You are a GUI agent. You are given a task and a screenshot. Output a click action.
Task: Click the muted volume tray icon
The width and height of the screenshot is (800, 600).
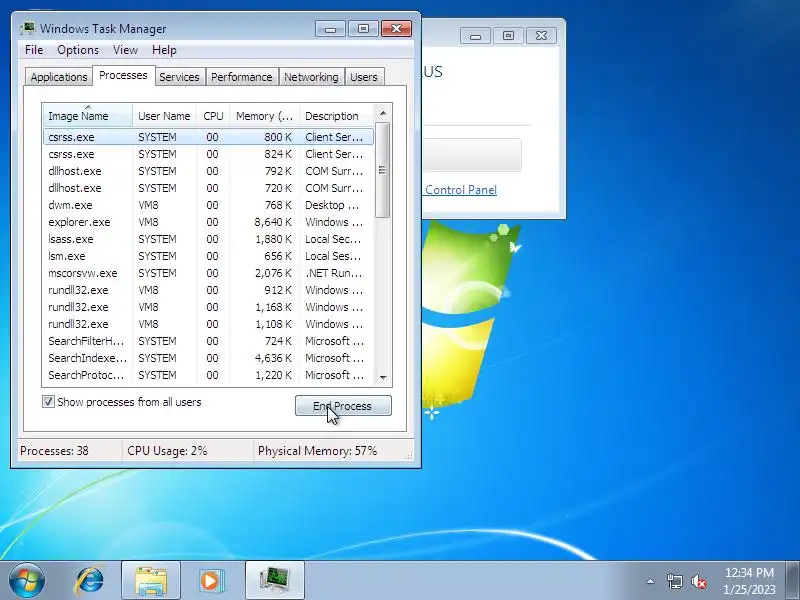pos(698,581)
